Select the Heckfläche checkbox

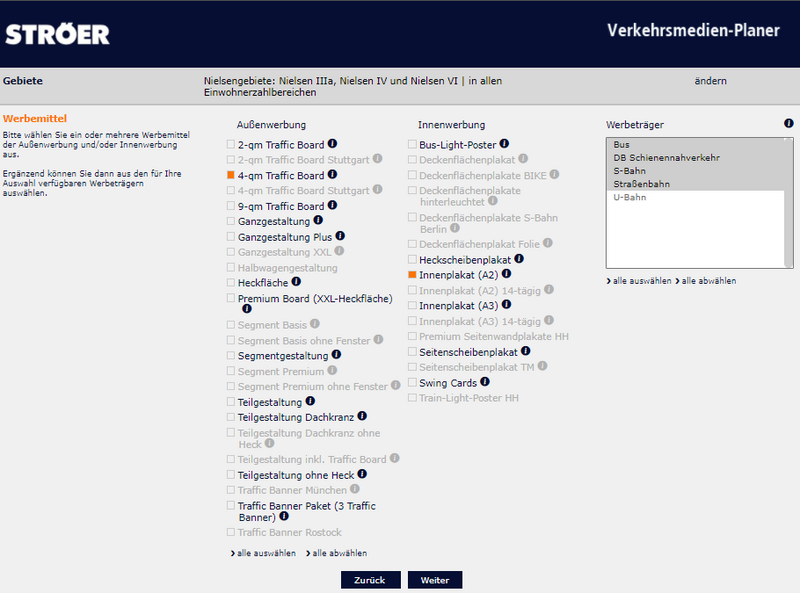pyautogui.click(x=231, y=282)
